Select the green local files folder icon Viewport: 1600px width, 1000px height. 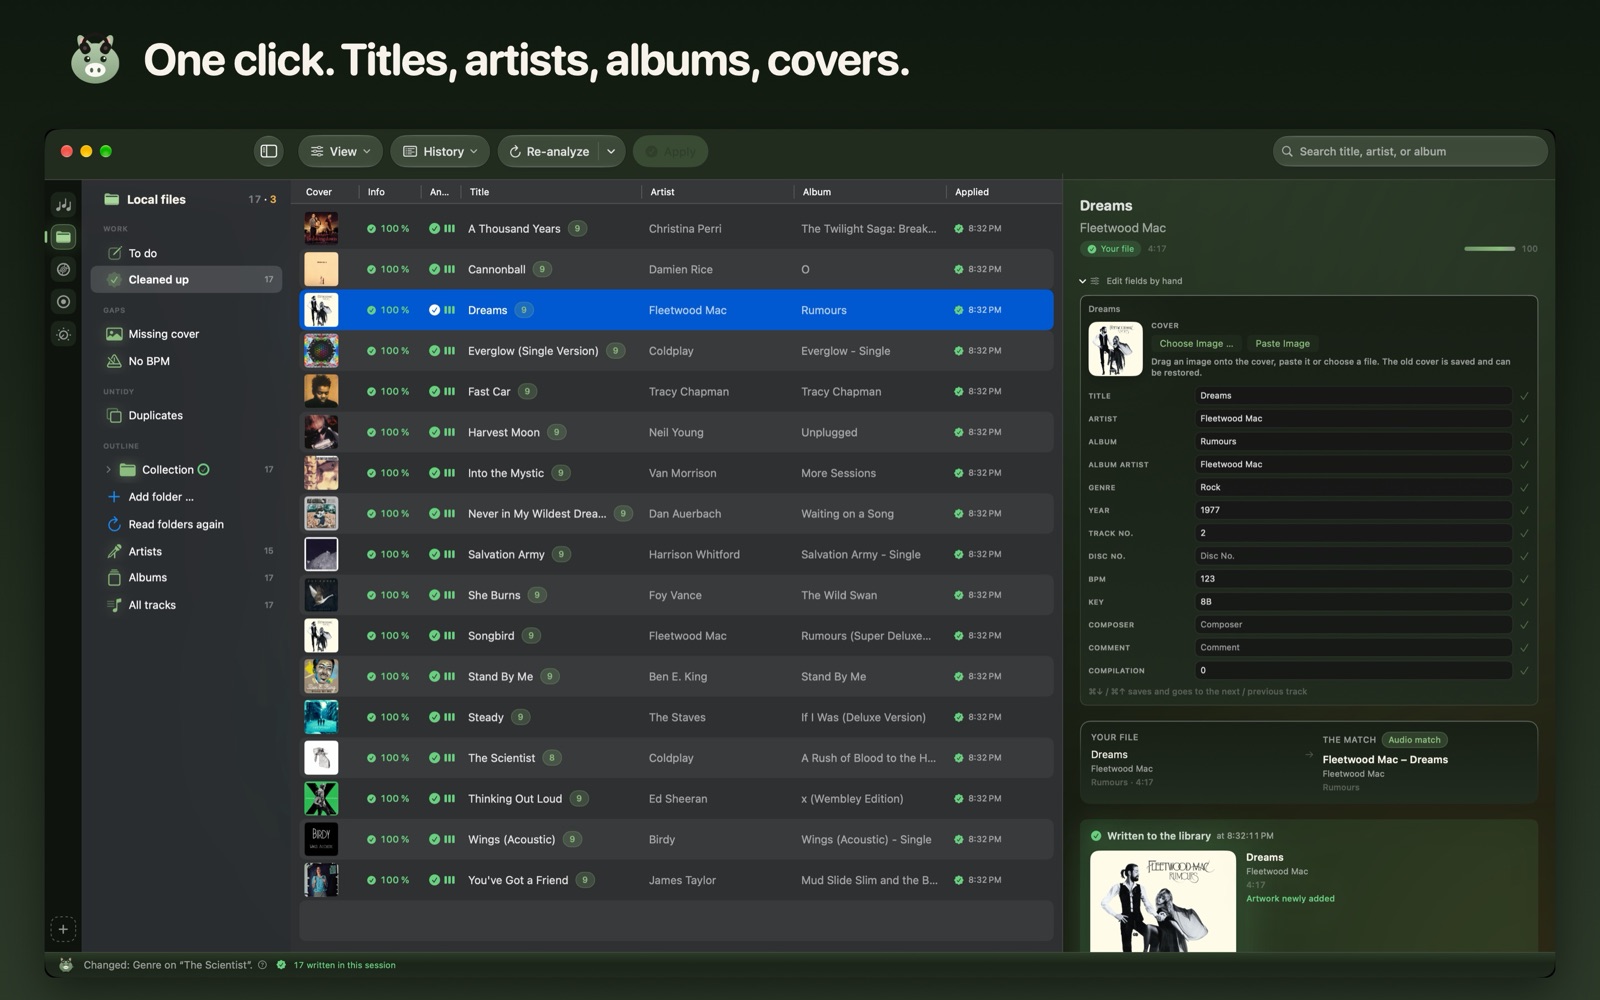63,237
